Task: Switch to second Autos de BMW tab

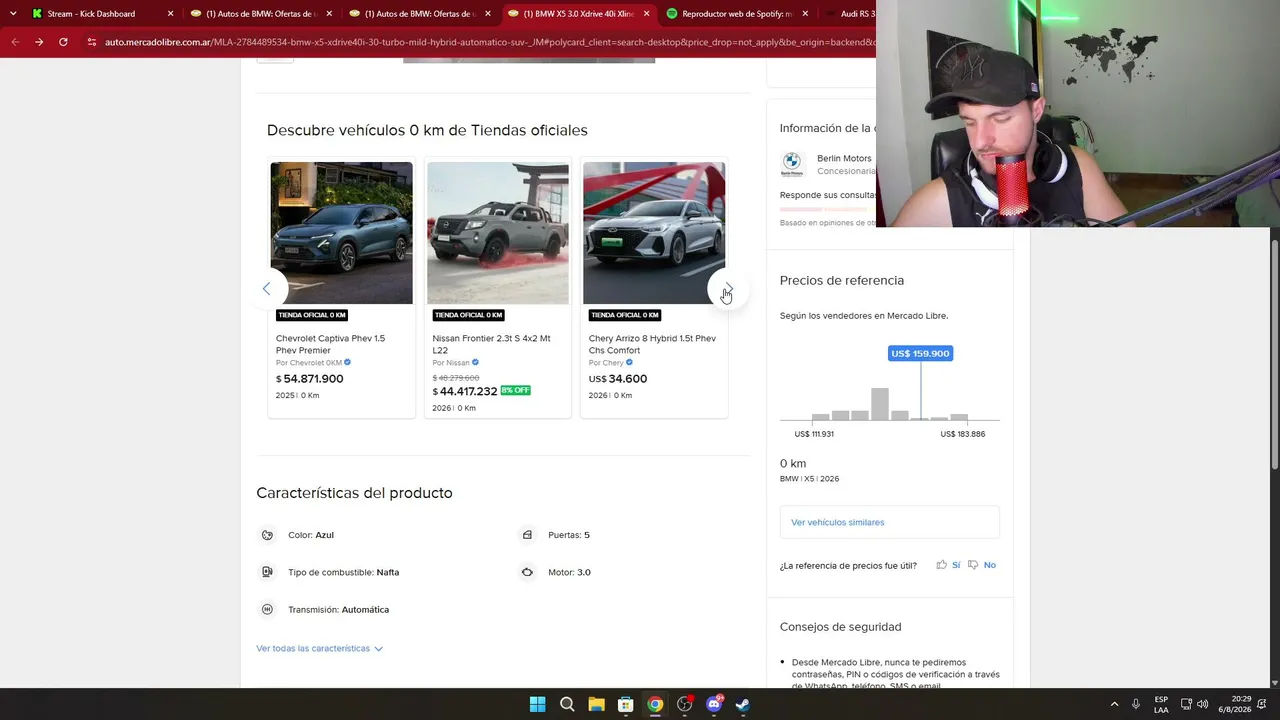Action: point(419,14)
